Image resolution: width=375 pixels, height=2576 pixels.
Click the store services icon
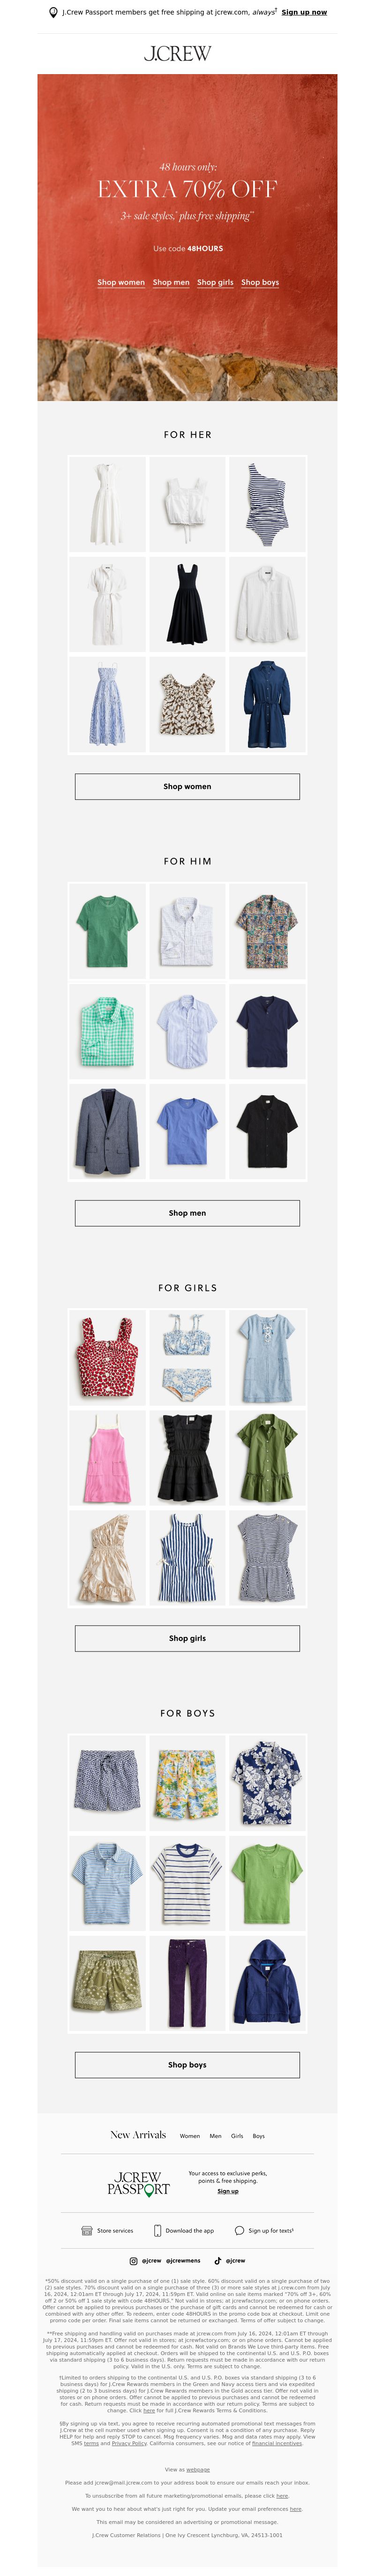(87, 2230)
